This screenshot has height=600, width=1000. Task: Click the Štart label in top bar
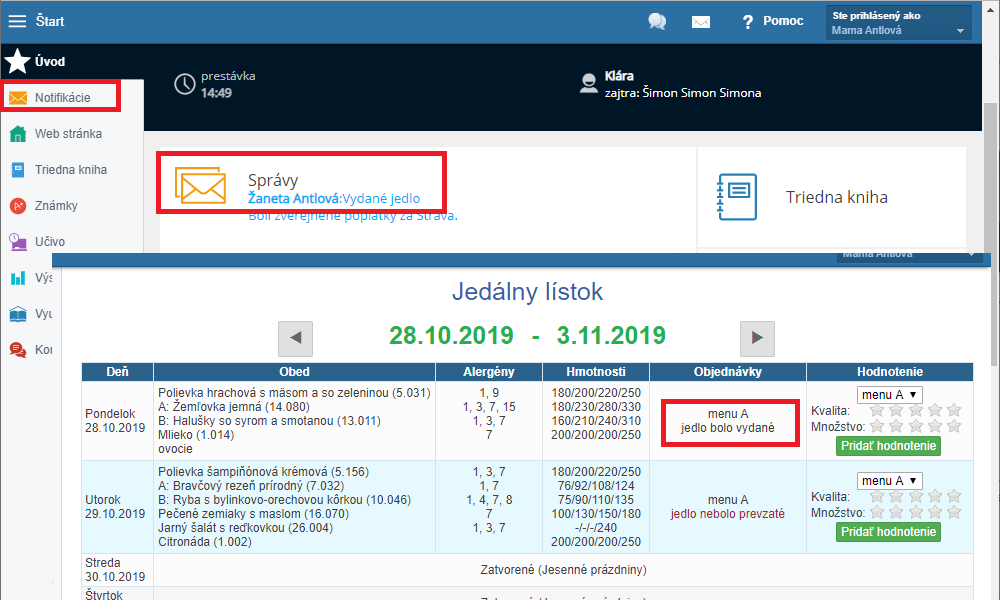[50, 21]
